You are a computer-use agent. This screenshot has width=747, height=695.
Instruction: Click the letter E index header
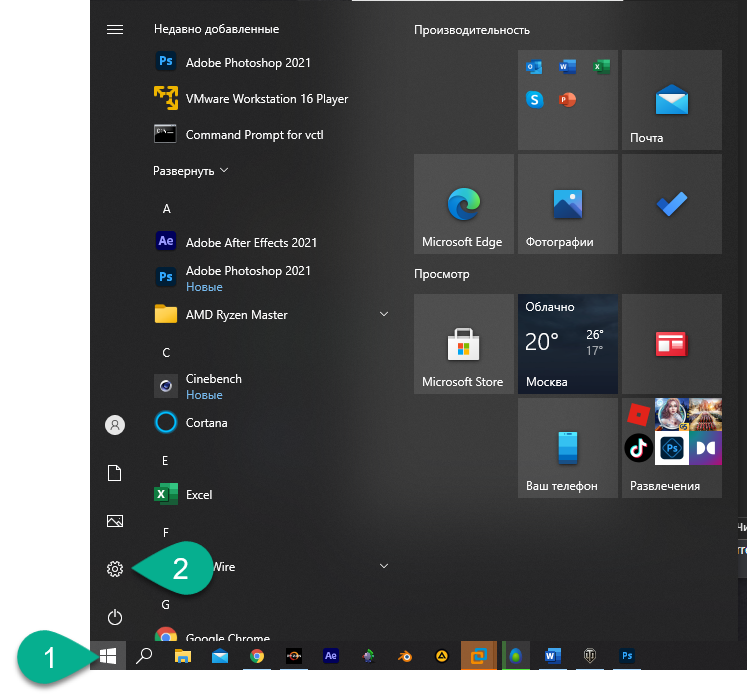point(165,461)
